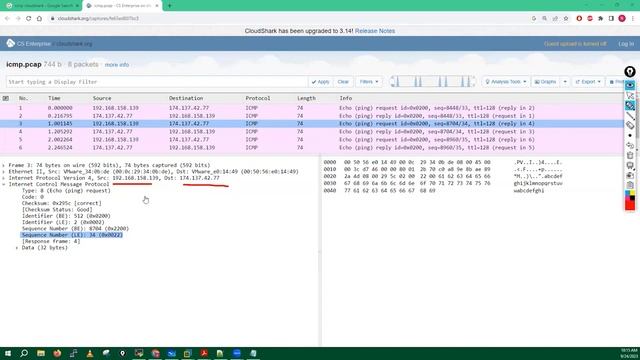
Task: Click the camera screenshot annotation icon
Action: click(x=630, y=175)
